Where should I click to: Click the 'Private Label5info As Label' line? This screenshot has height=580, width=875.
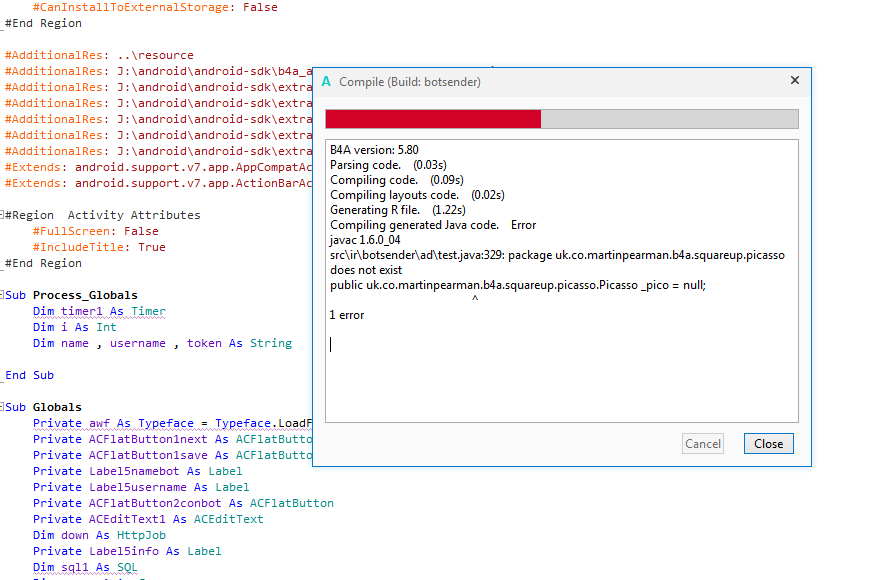(x=127, y=551)
